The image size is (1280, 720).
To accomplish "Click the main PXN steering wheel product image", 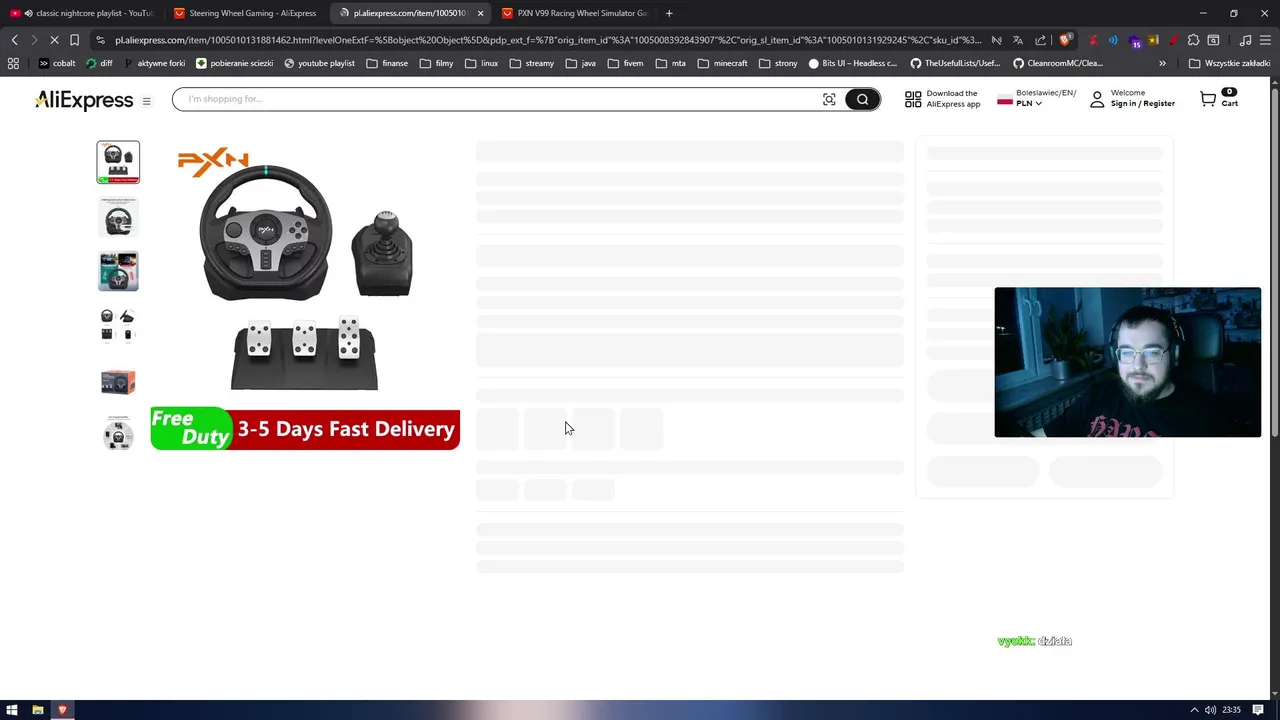I will click(x=305, y=295).
